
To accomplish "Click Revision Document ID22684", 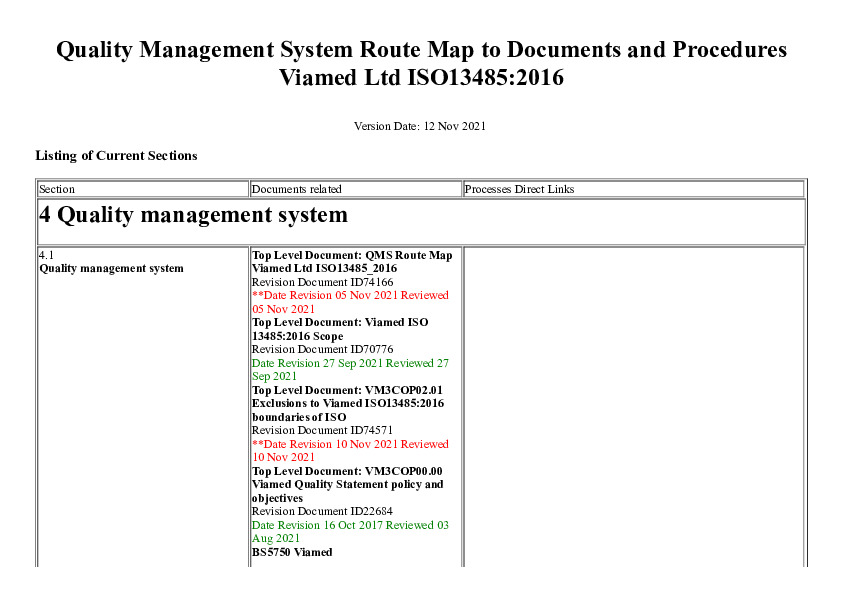I will (322, 511).
